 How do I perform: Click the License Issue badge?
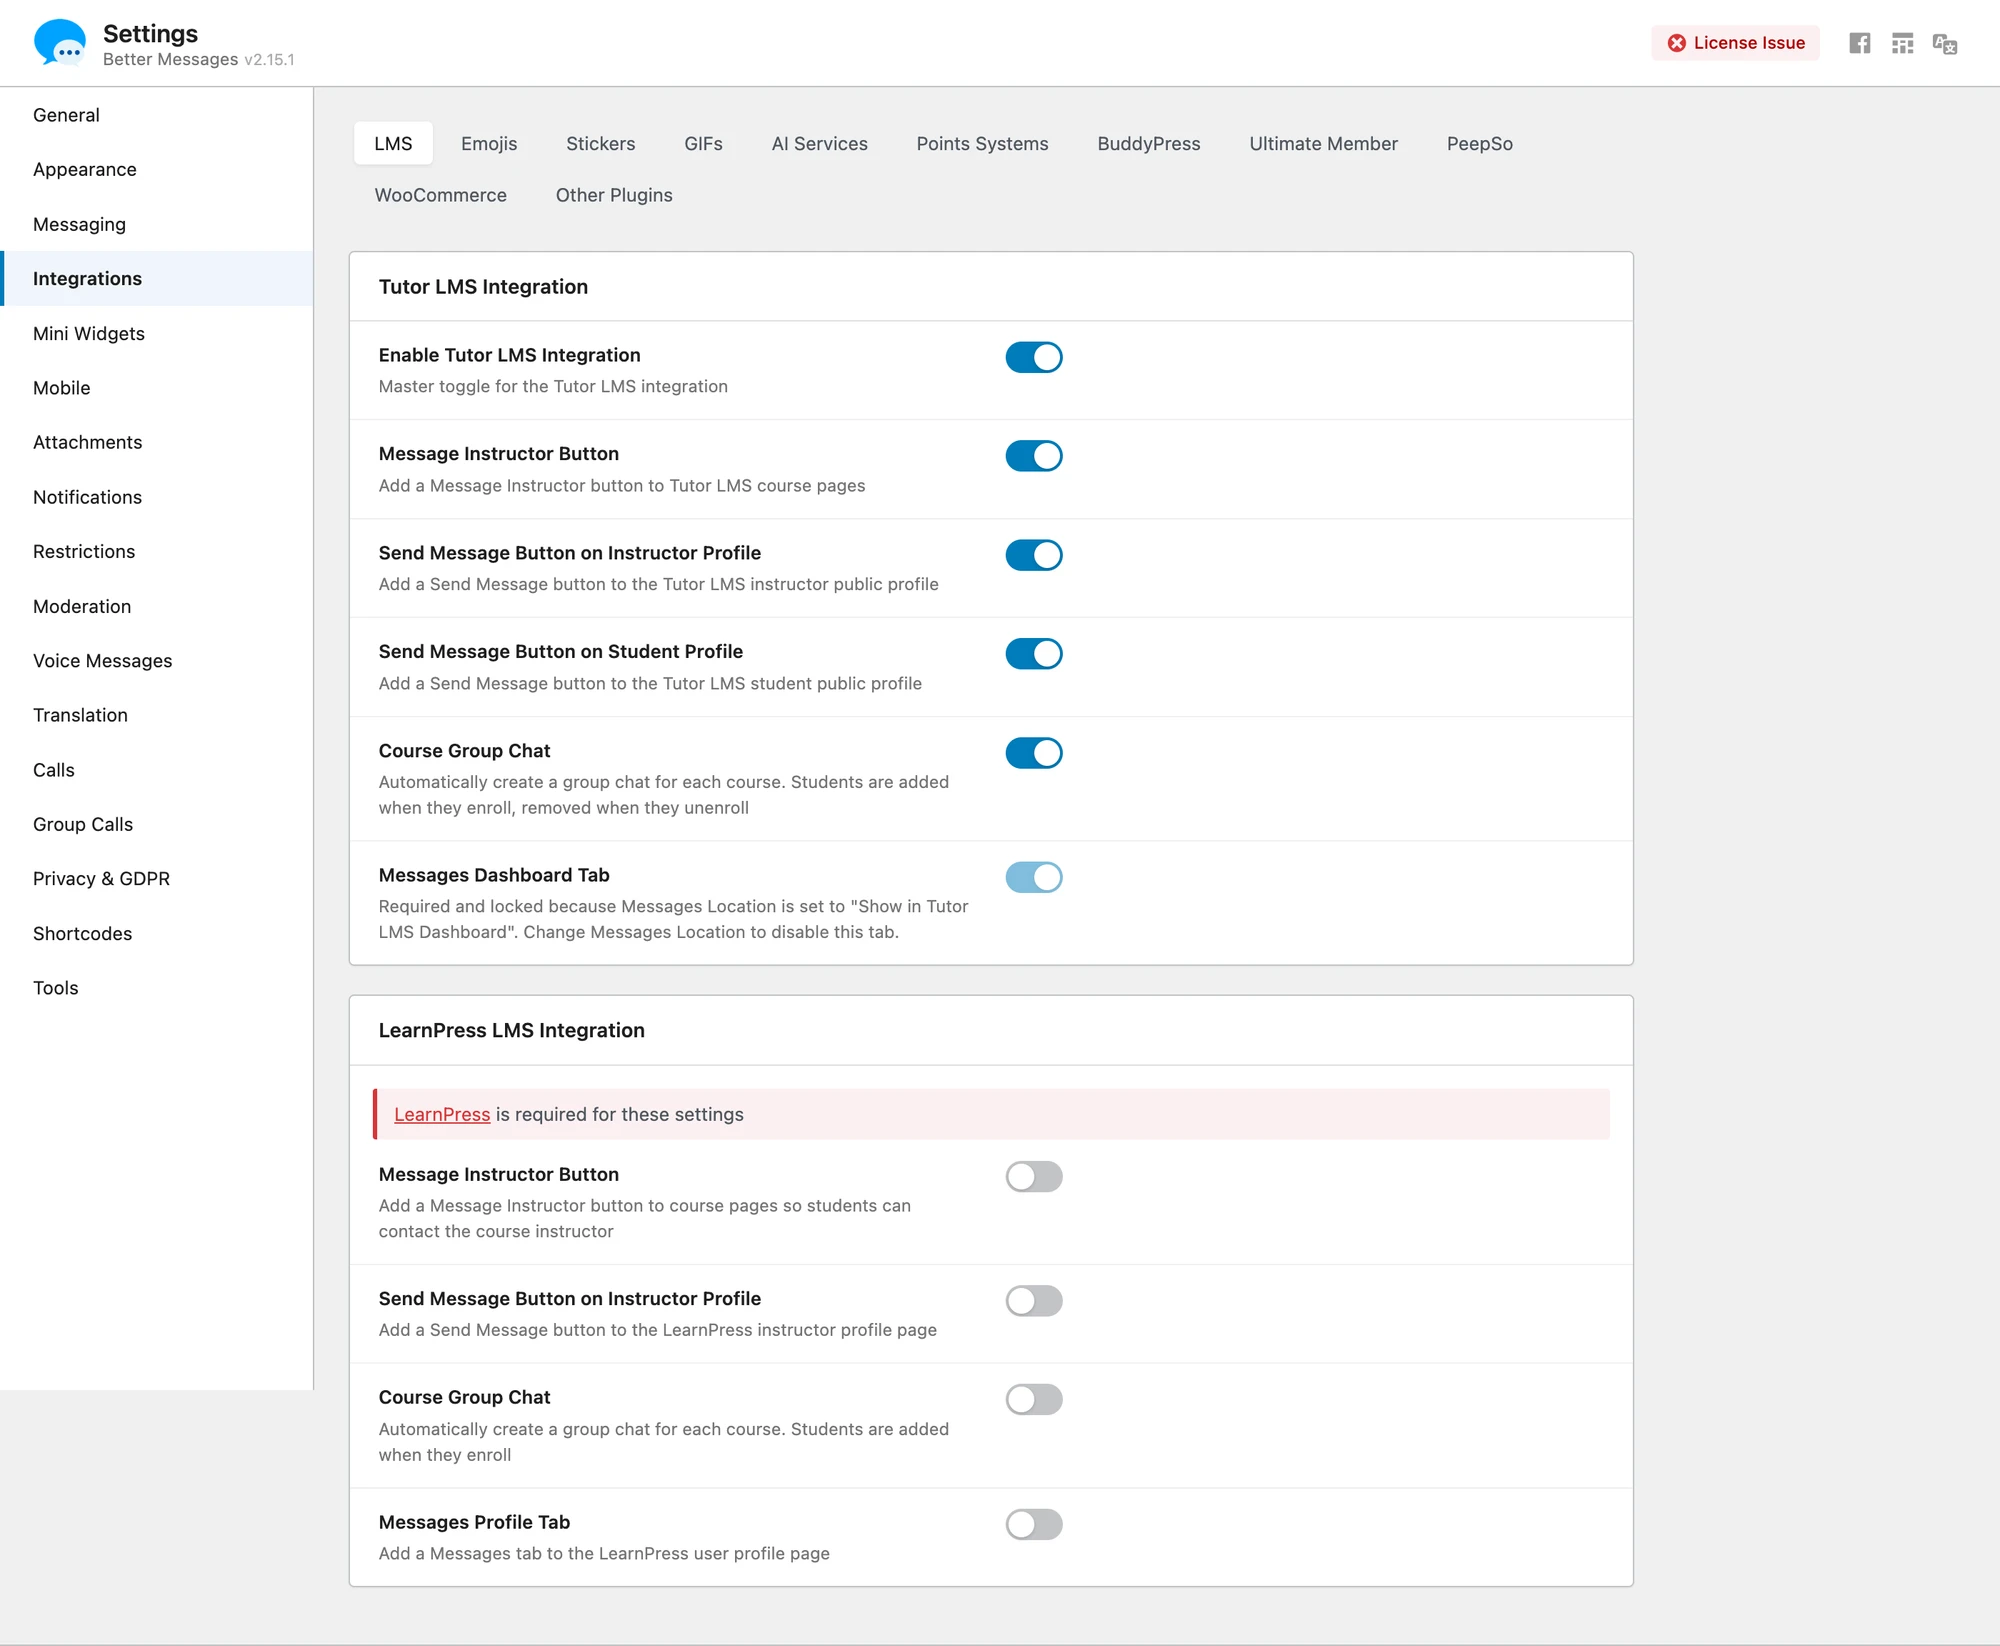click(x=1736, y=43)
